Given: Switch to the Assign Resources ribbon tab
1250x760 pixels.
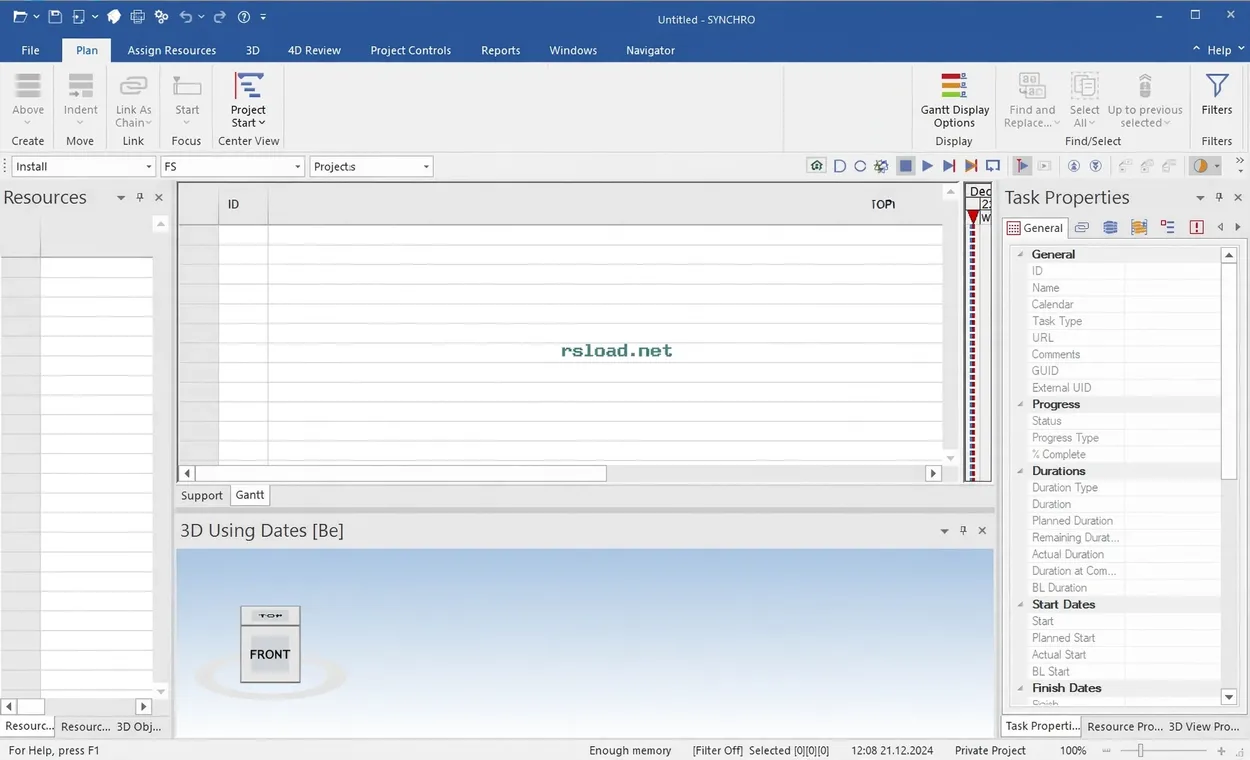Looking at the screenshot, I should click(172, 50).
